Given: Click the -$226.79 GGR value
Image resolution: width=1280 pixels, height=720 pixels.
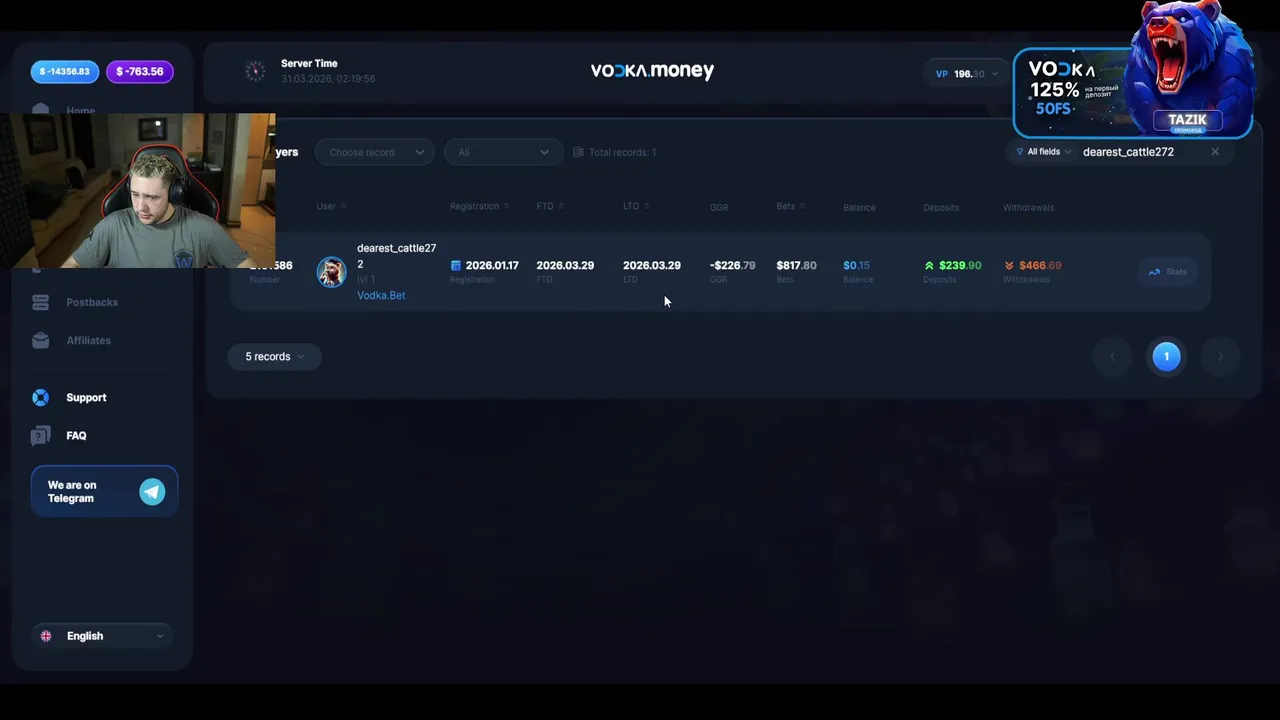Looking at the screenshot, I should point(733,265).
